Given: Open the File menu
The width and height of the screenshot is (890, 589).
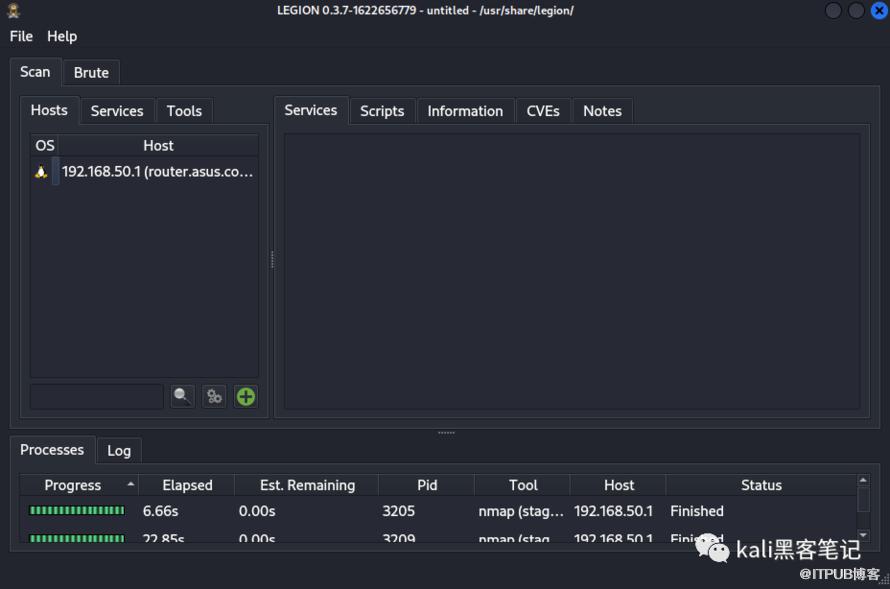Looking at the screenshot, I should point(21,36).
